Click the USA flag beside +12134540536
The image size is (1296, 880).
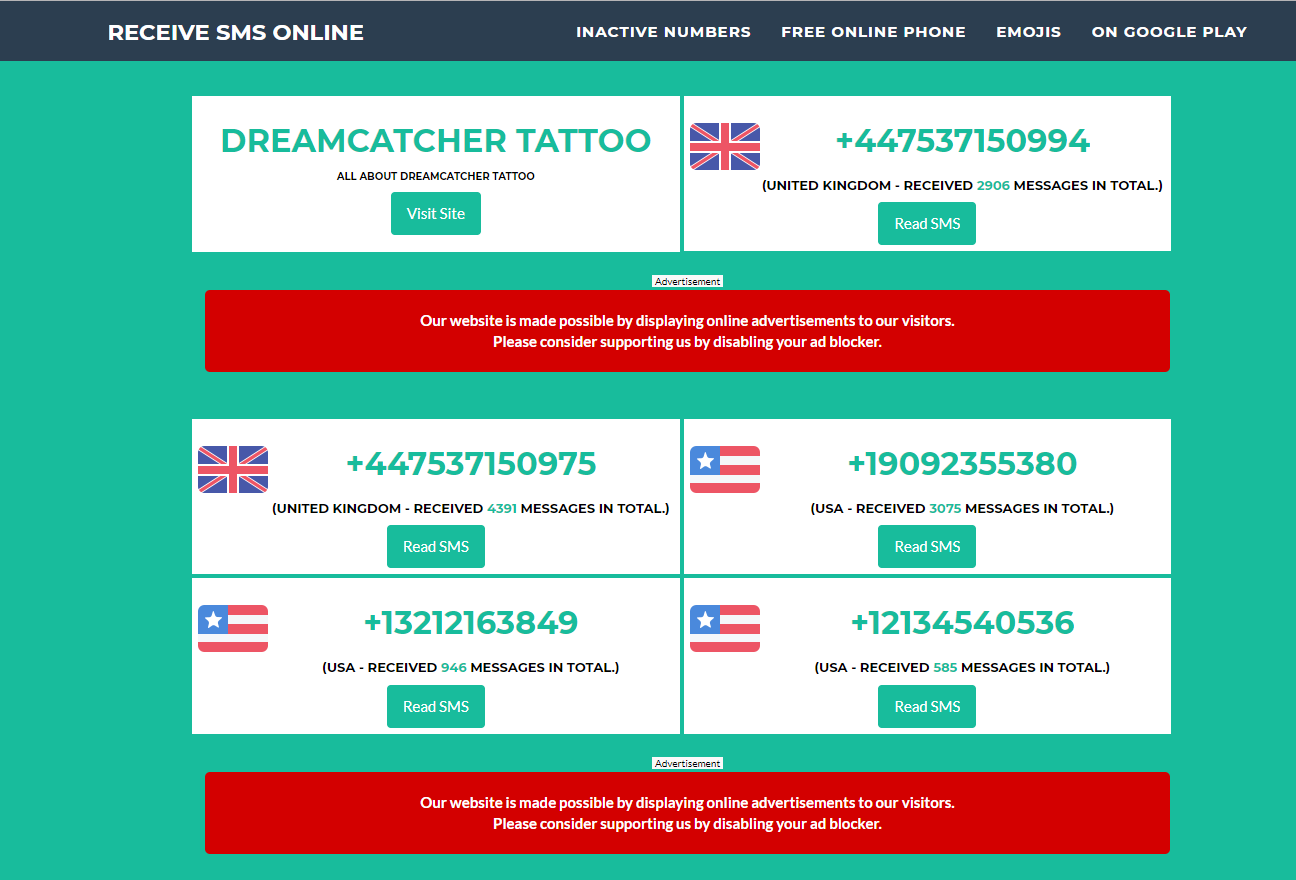(725, 628)
